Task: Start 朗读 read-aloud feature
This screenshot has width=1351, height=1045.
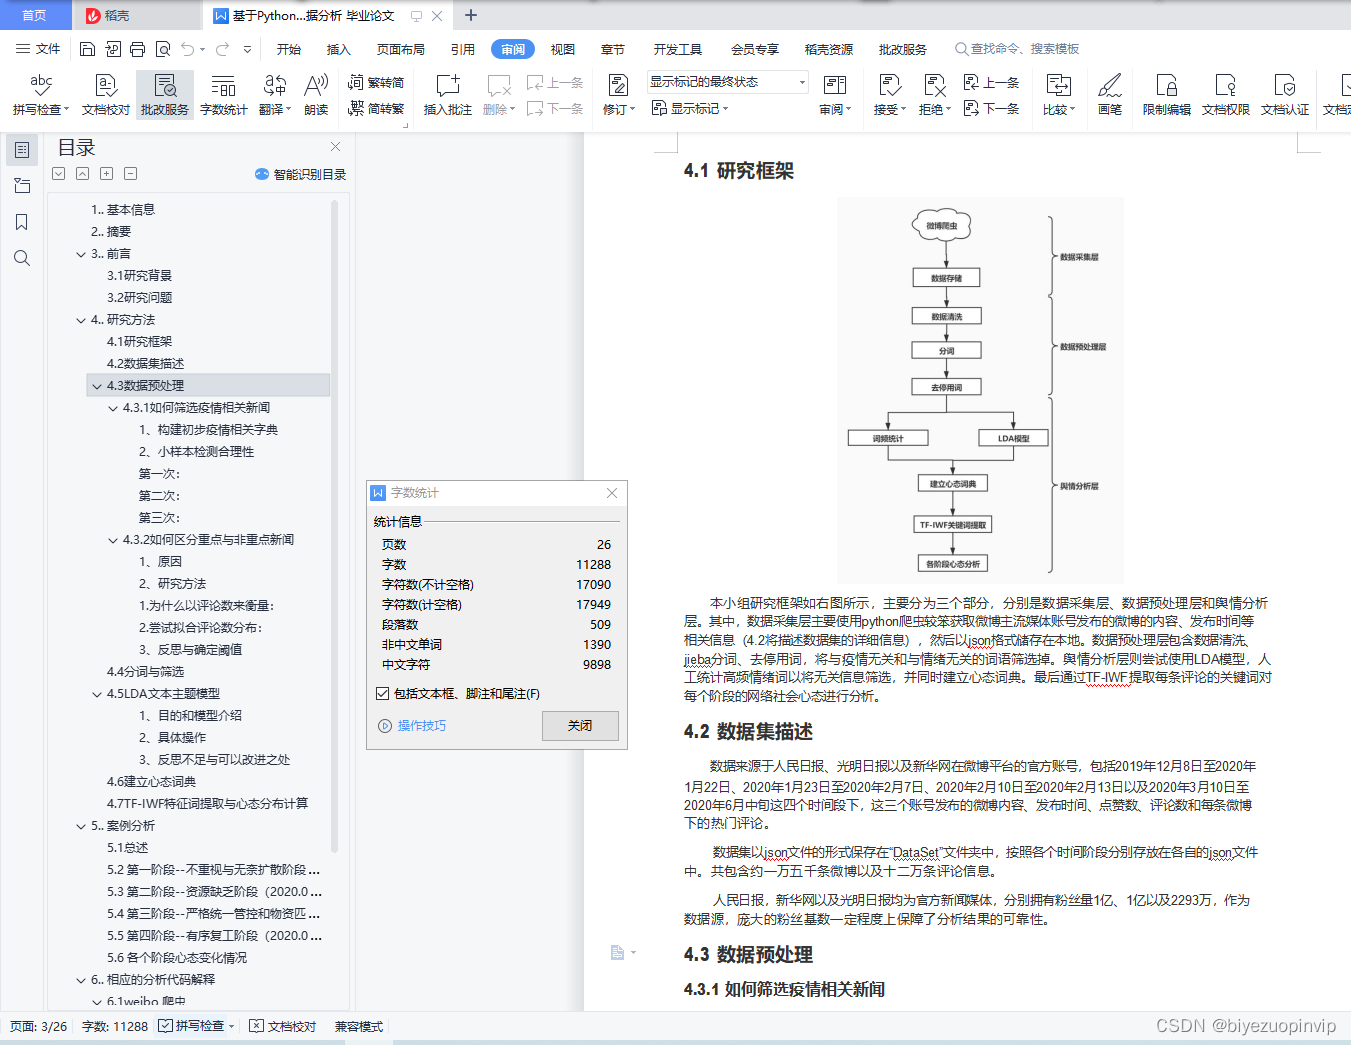Action: pyautogui.click(x=316, y=94)
